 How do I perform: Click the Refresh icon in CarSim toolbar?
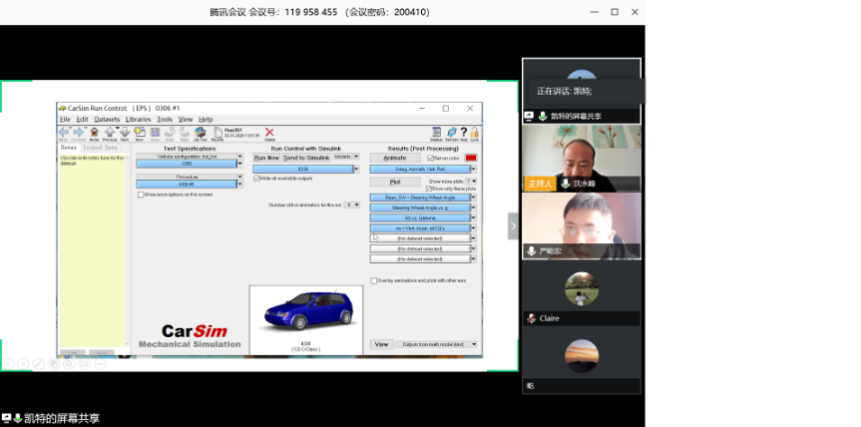[450, 132]
